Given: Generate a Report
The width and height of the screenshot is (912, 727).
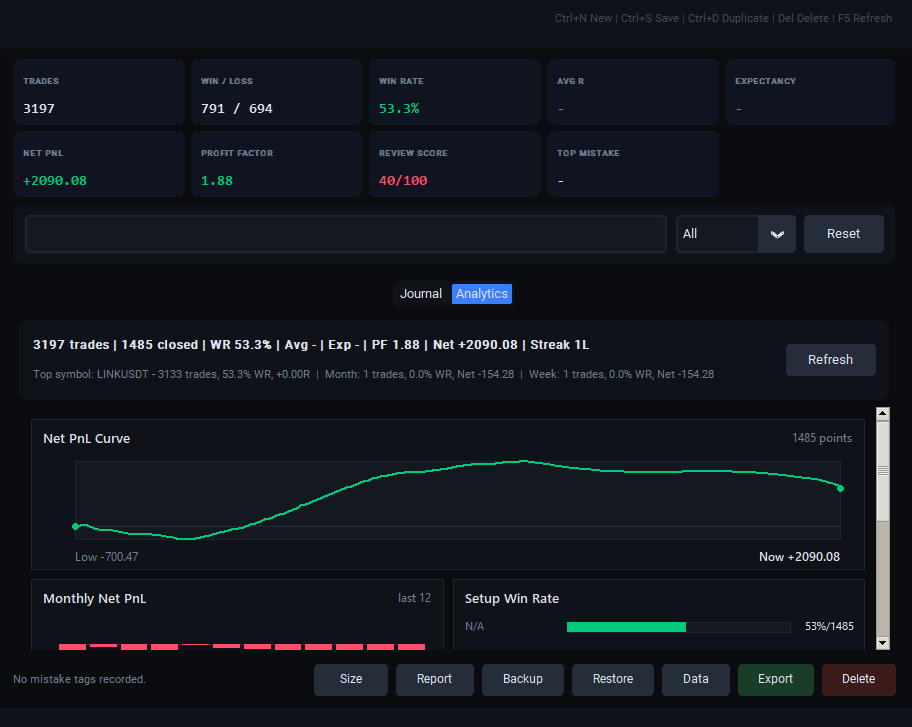Looking at the screenshot, I should point(434,679).
